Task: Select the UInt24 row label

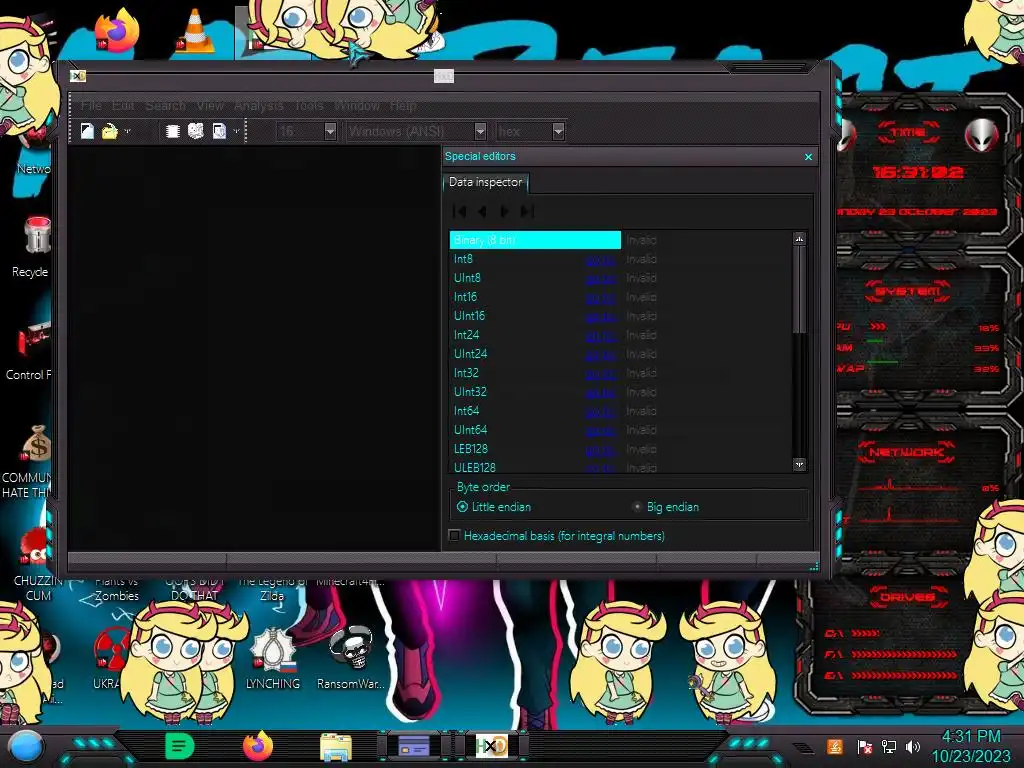Action: click(x=470, y=354)
